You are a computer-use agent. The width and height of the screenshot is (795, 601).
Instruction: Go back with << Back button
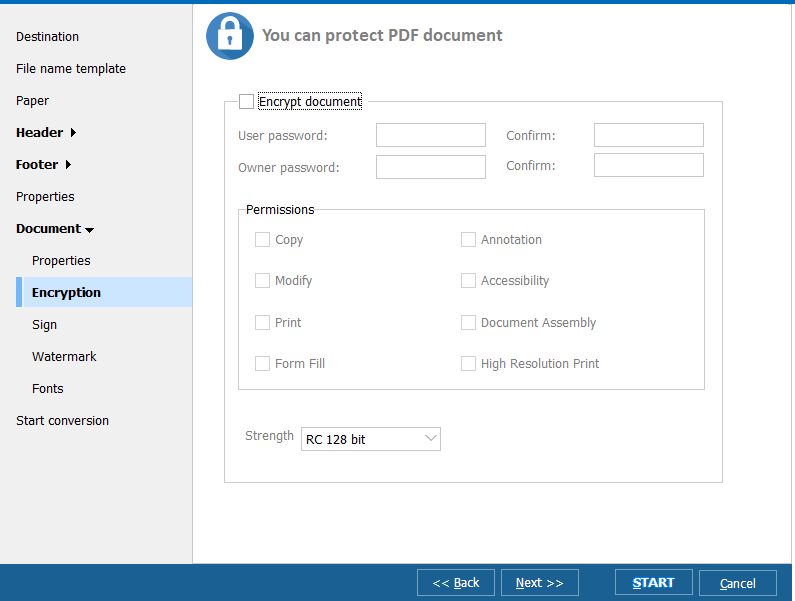click(456, 583)
